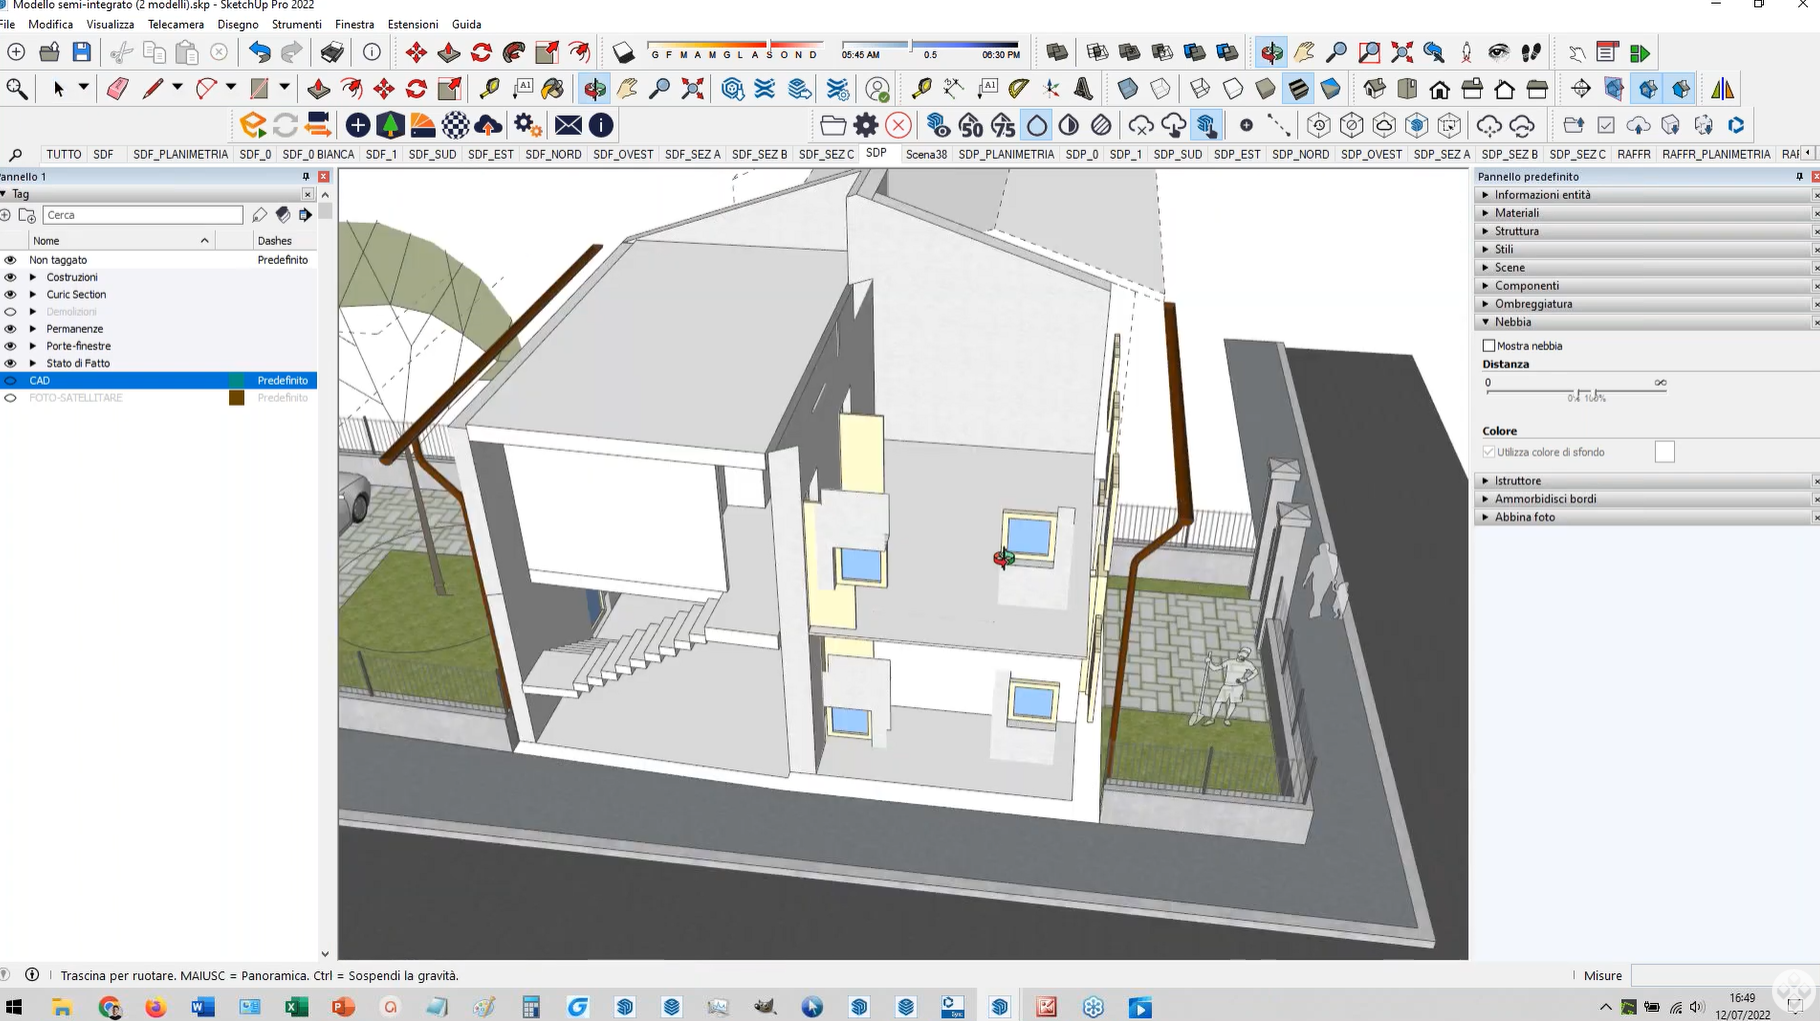Select the Walk footprints tool

(x=1531, y=53)
